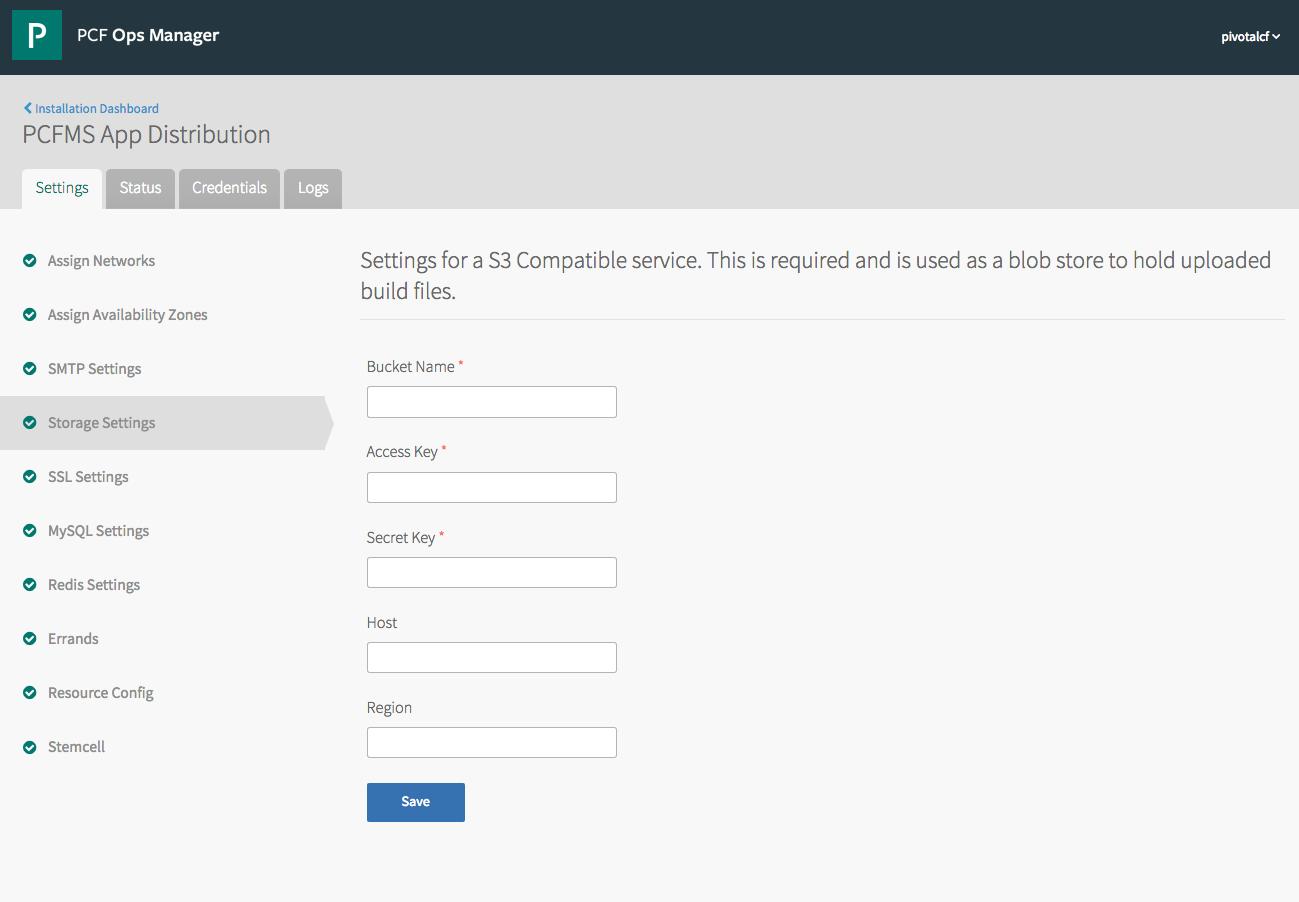The height and width of the screenshot is (902, 1299).
Task: Click the Pivotal P logo icon
Action: point(37,36)
